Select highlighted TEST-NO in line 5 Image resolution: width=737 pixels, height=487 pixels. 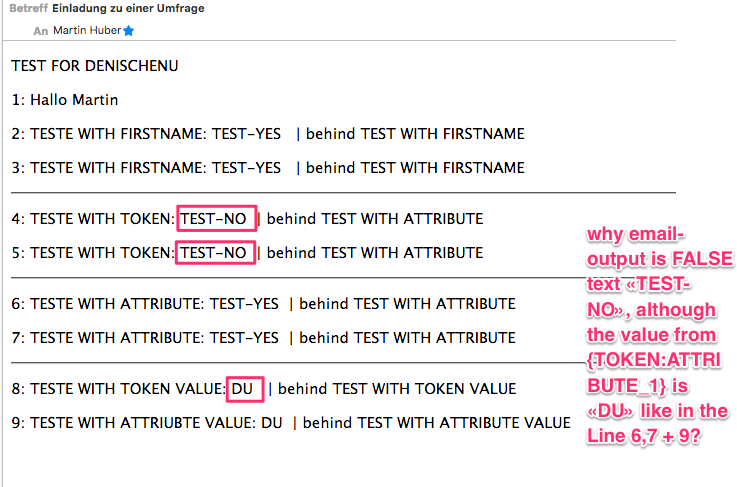(x=214, y=253)
